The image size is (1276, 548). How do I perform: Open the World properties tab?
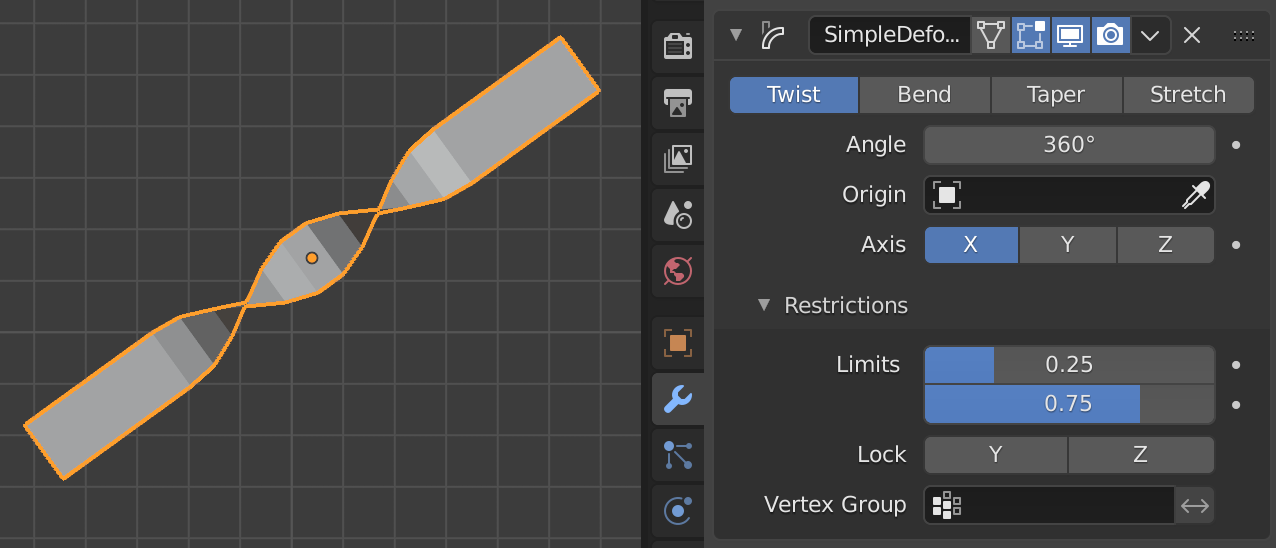click(678, 270)
